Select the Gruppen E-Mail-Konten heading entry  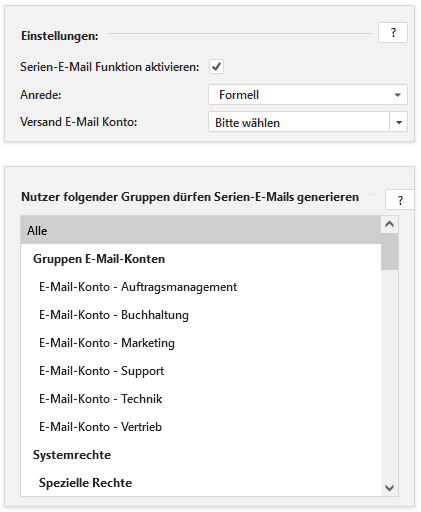tap(201, 259)
